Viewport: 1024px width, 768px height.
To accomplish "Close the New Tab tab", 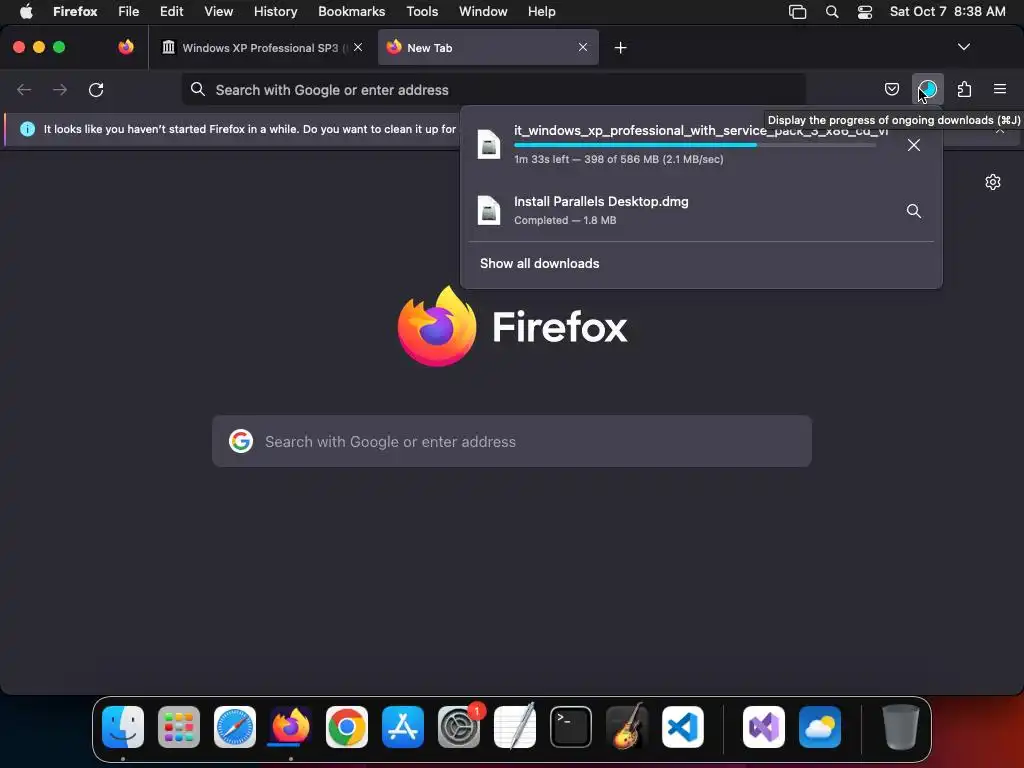I will tap(583, 47).
